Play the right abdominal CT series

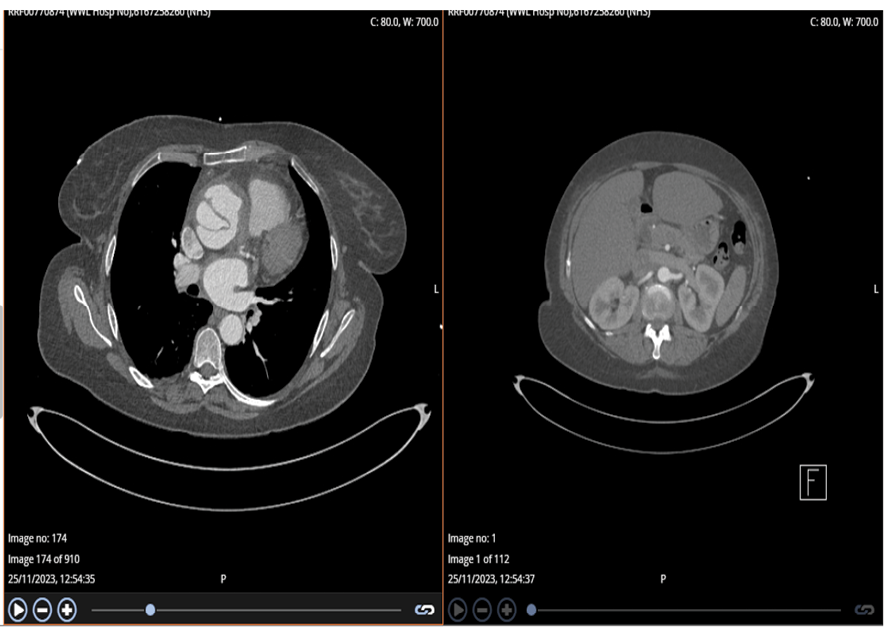[458, 609]
